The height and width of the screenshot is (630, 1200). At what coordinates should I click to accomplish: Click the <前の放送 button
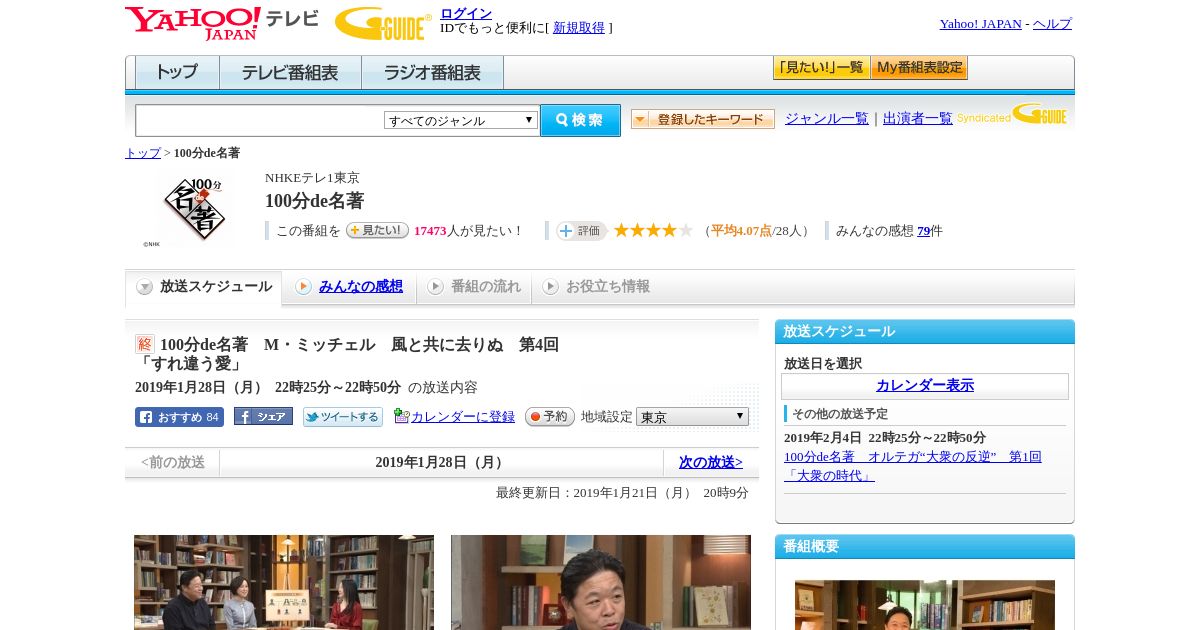[x=173, y=462]
